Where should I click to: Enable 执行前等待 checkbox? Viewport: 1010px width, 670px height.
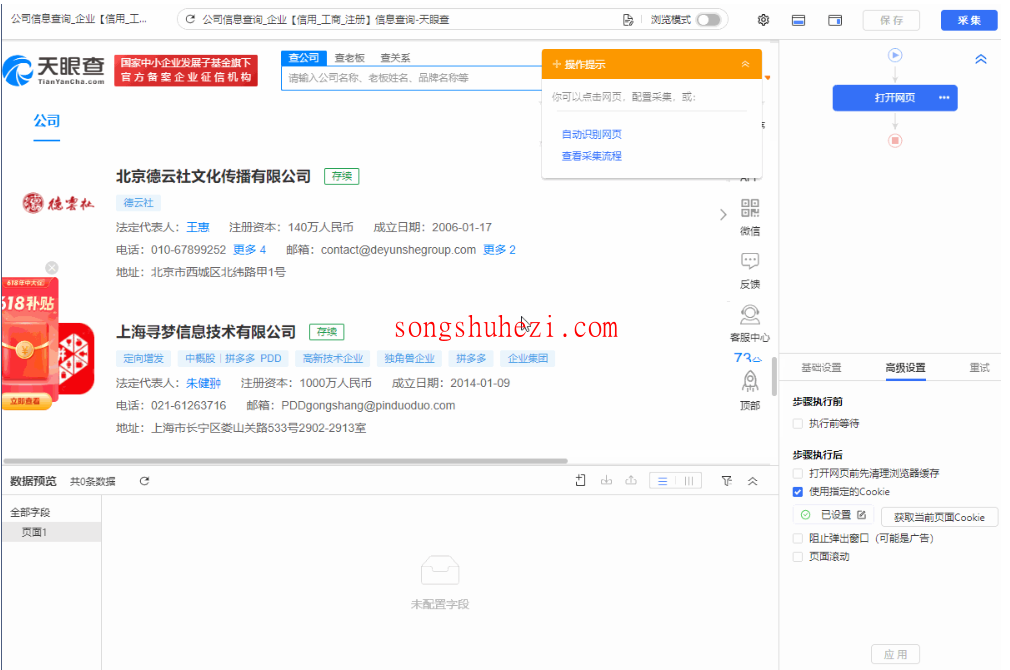(797, 424)
